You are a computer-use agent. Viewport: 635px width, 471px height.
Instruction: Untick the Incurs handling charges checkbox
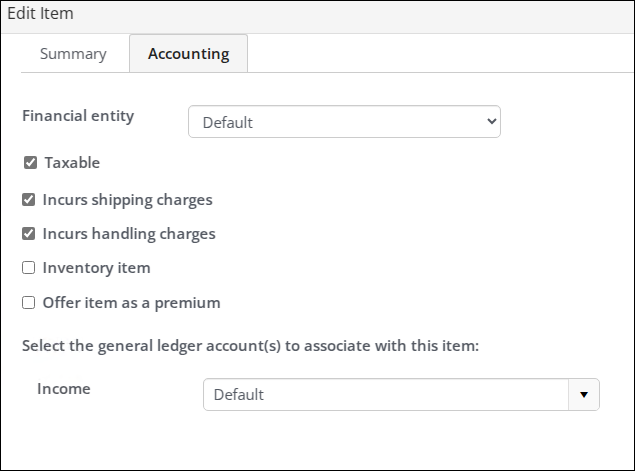[29, 234]
